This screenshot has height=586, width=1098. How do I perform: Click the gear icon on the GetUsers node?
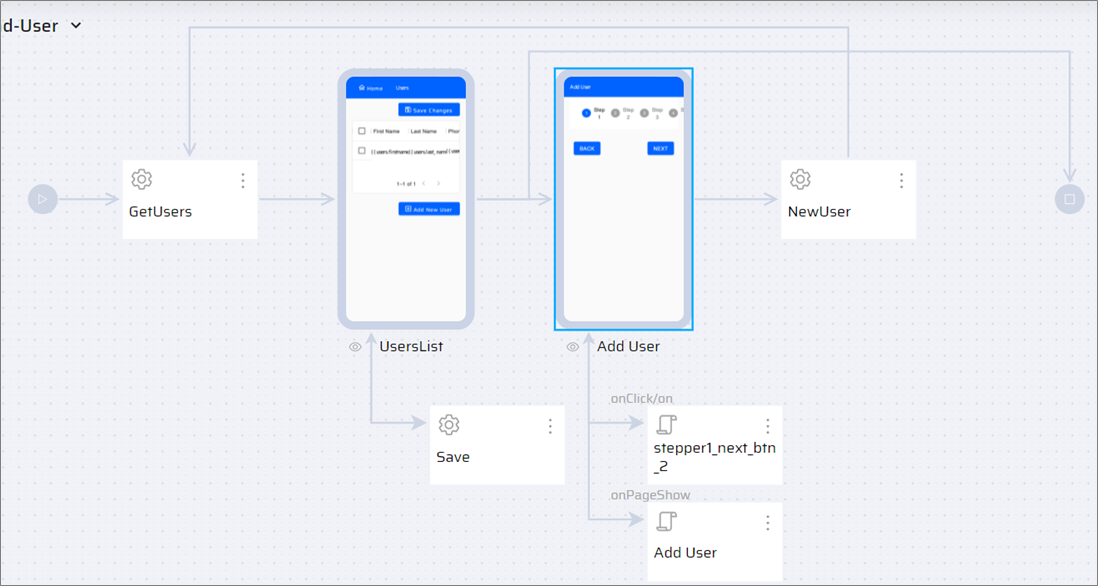[x=141, y=179]
